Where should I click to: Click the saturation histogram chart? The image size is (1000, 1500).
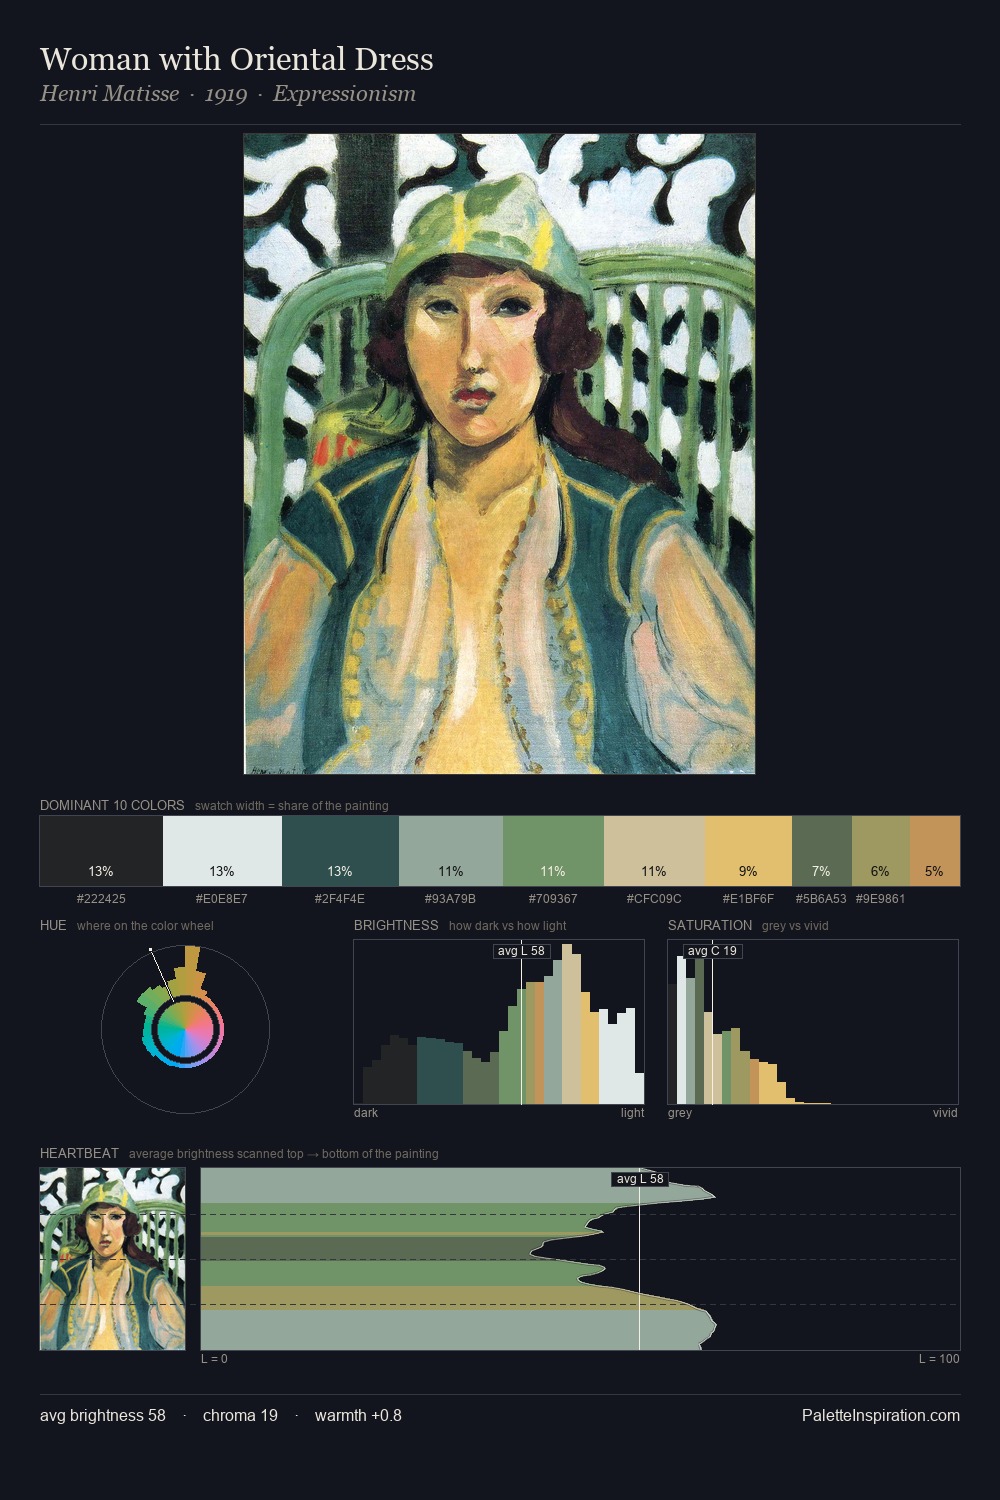coord(813,1022)
